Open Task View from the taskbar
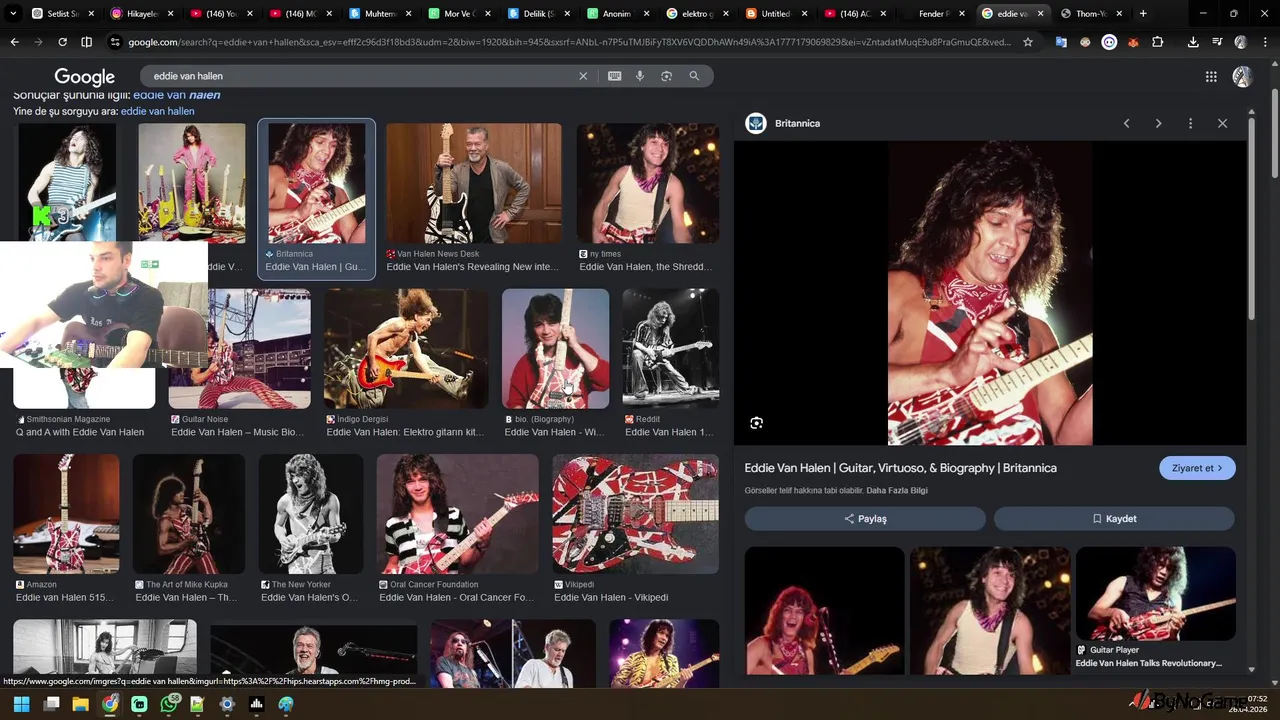Viewport: 1280px width, 720px height. pyautogui.click(x=51, y=704)
